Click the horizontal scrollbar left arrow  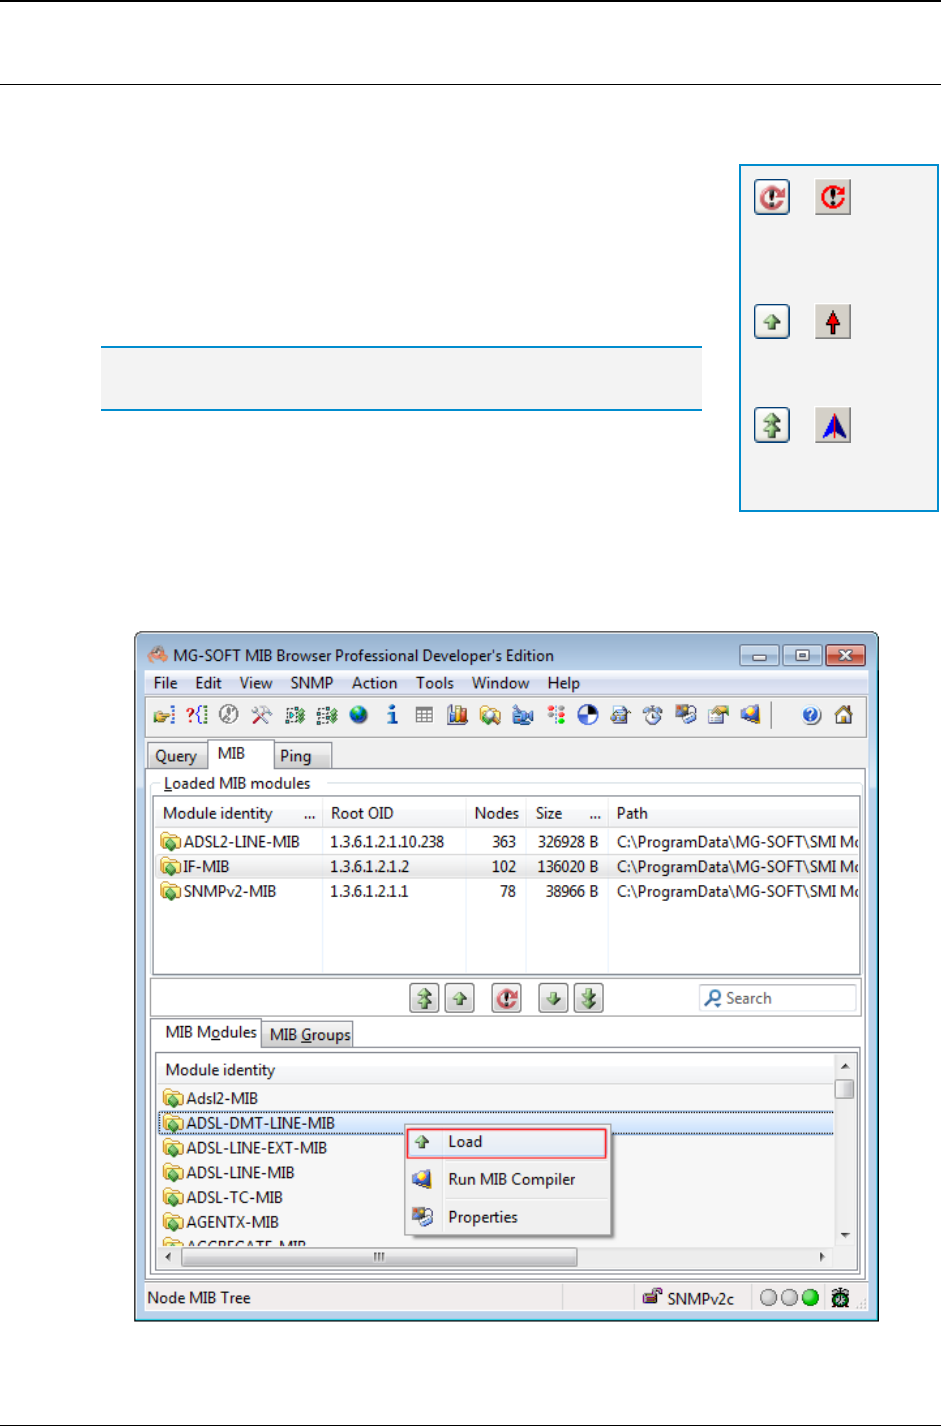coord(169,1256)
